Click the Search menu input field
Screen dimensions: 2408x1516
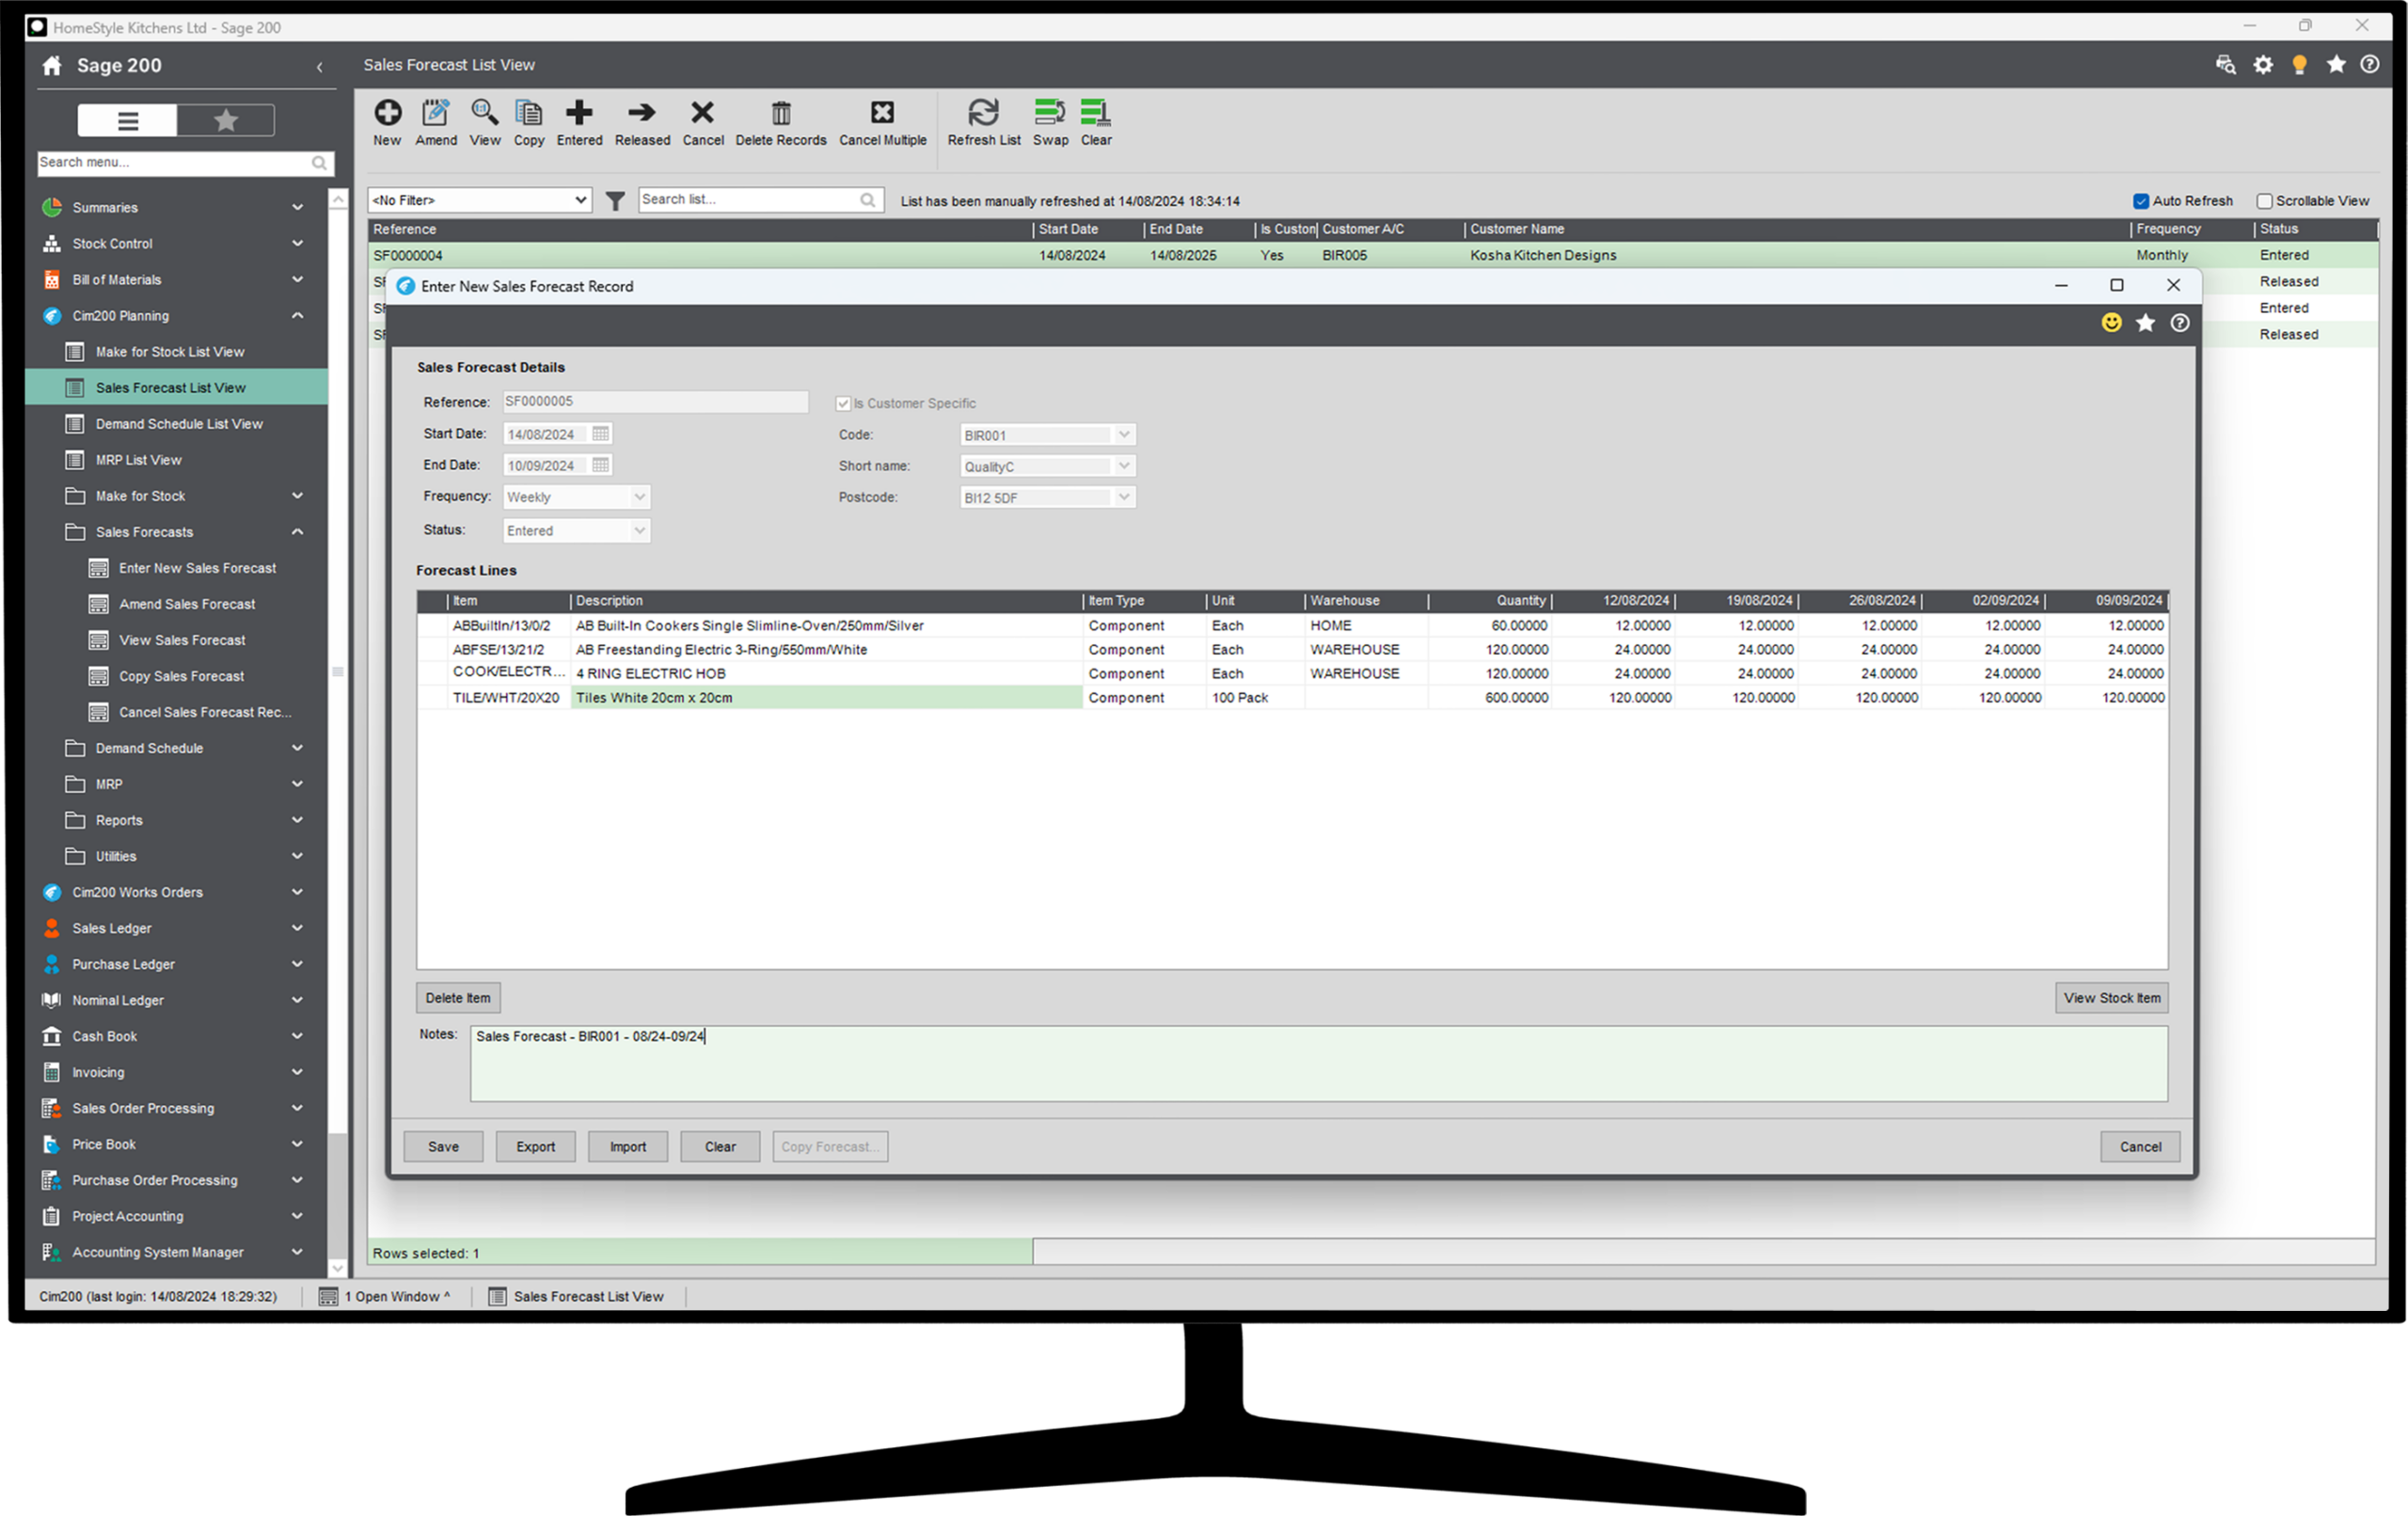point(173,162)
